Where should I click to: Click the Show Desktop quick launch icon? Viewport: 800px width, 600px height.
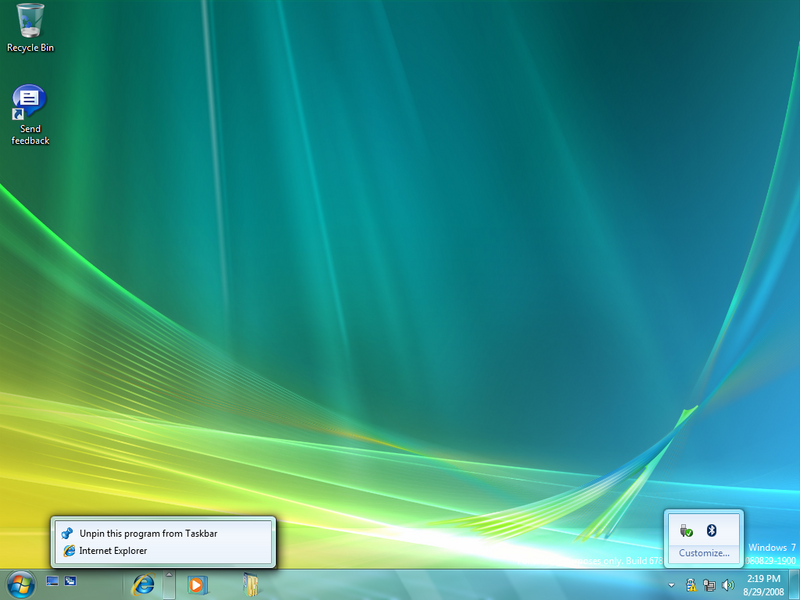pyautogui.click(x=53, y=581)
